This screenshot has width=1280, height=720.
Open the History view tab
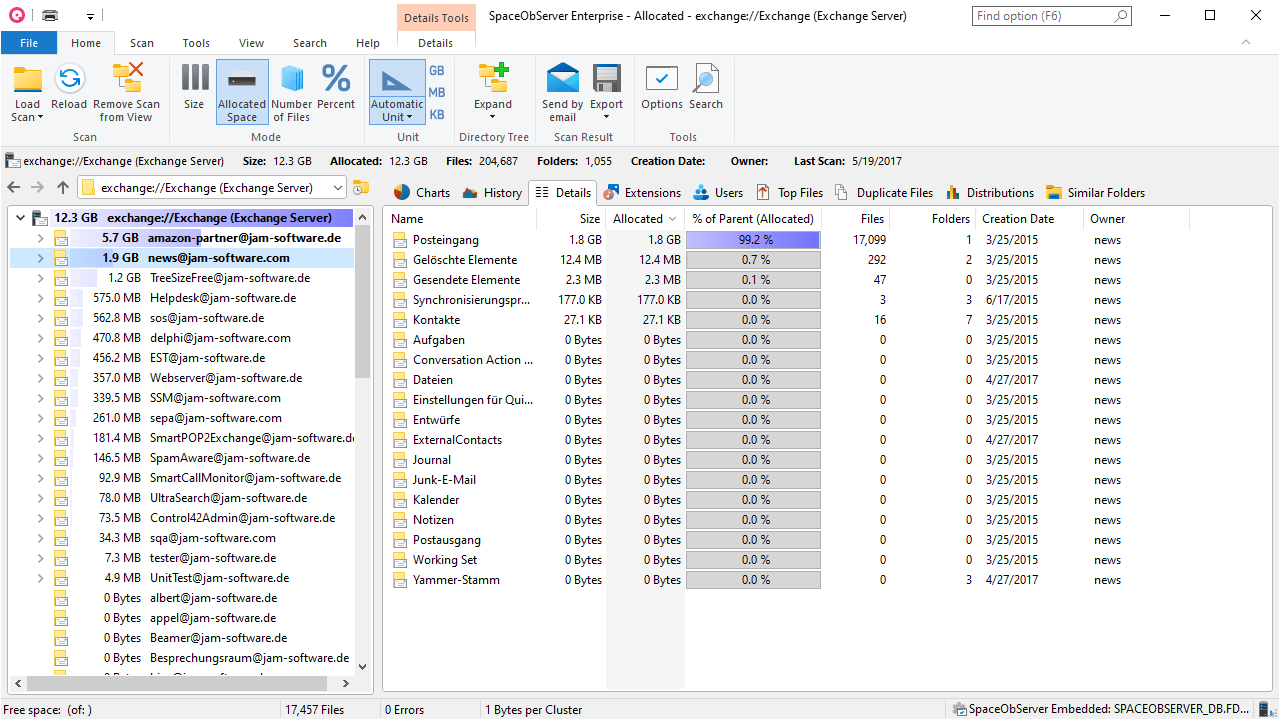(492, 193)
